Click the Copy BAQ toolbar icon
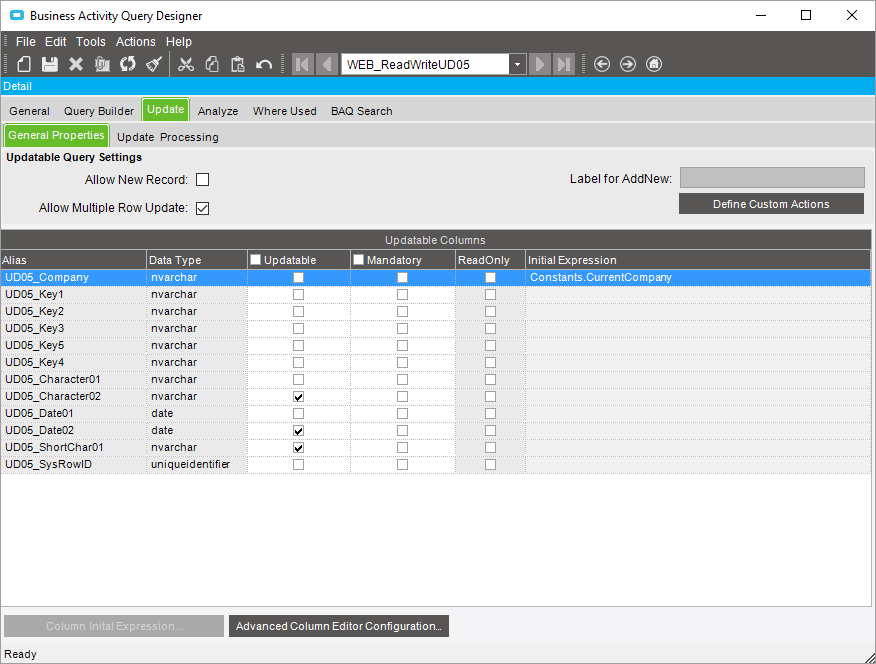The width and height of the screenshot is (876, 664). [x=102, y=64]
